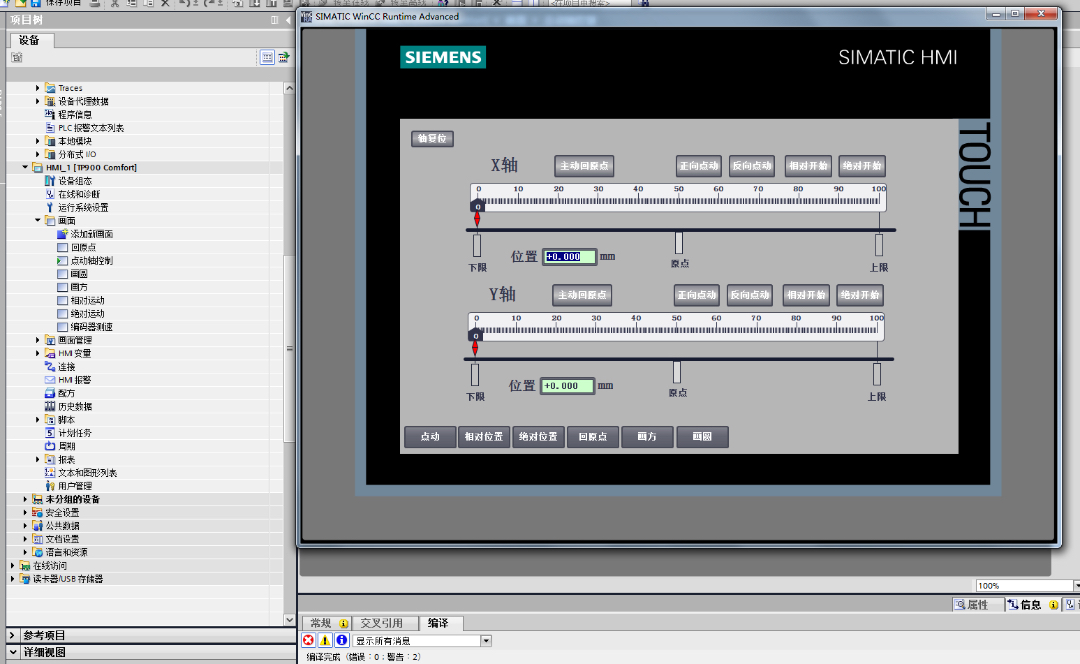Click the Y轴 位置 input field
This screenshot has height=664, width=1080.
pos(567,386)
